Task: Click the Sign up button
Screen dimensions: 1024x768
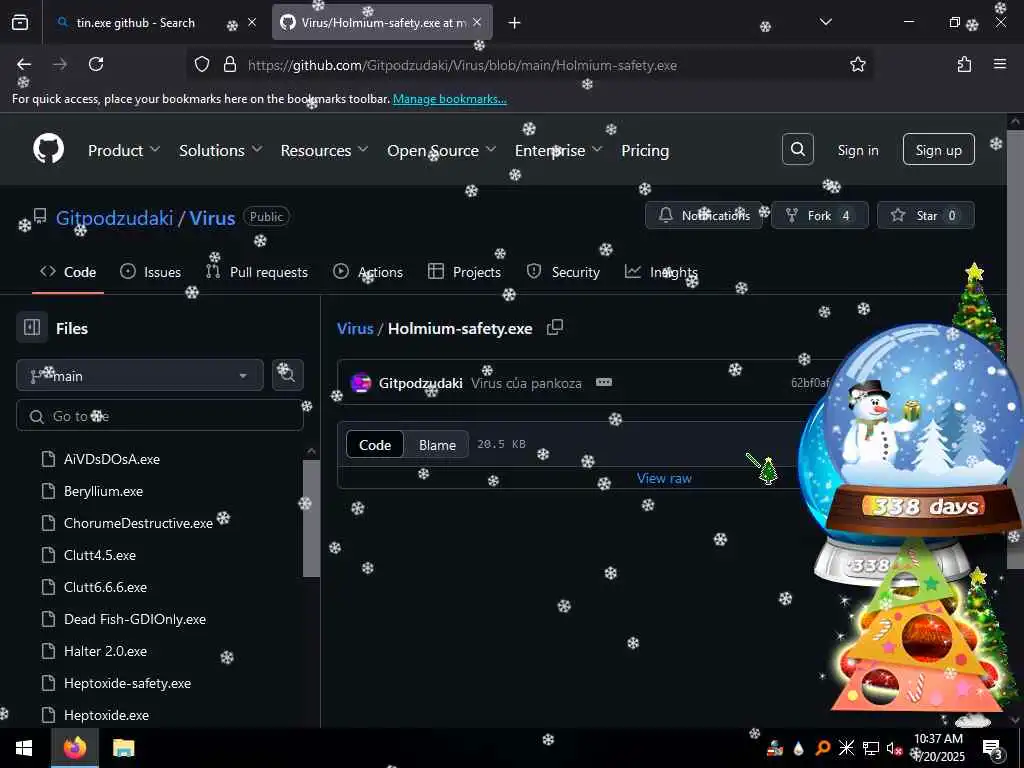Action: [938, 150]
